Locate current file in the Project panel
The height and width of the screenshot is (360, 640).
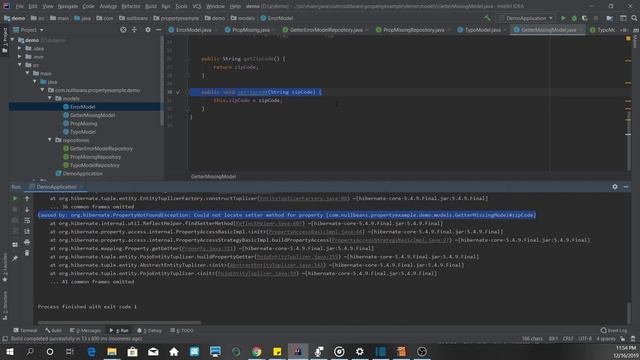tap(123, 30)
